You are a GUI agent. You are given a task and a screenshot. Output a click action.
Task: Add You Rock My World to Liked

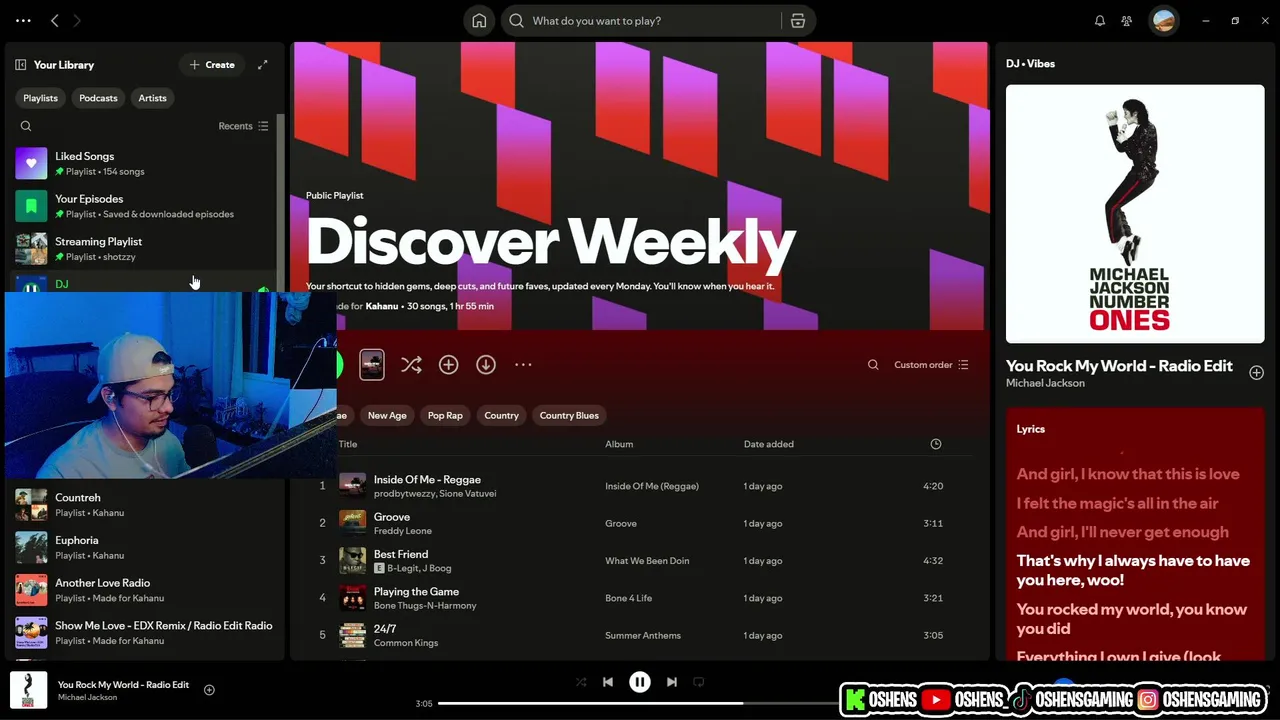tap(1256, 372)
